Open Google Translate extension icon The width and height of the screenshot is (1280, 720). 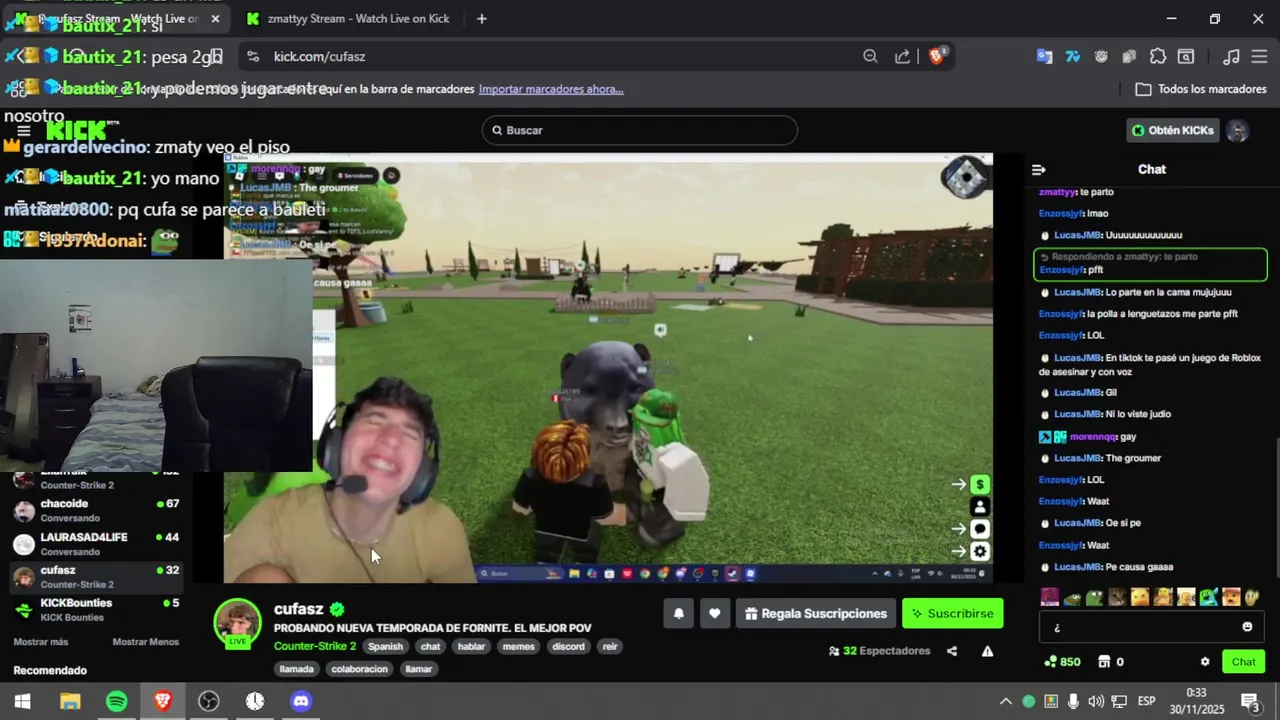click(x=1044, y=56)
